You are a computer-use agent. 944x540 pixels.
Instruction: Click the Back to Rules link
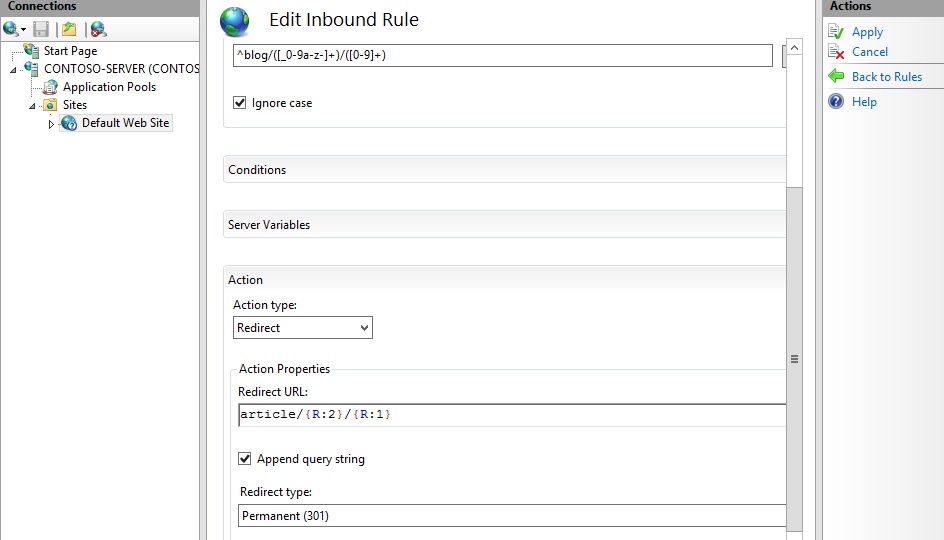point(886,77)
